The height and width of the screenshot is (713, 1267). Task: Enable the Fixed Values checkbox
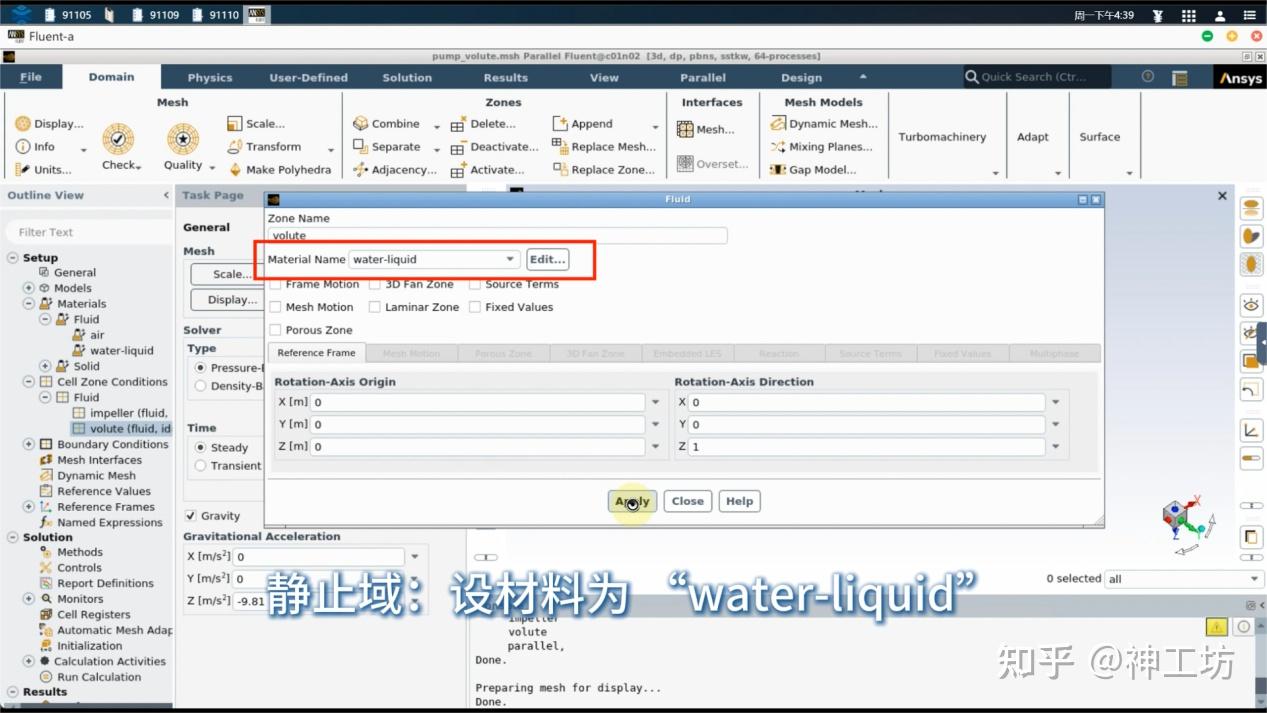click(x=475, y=307)
